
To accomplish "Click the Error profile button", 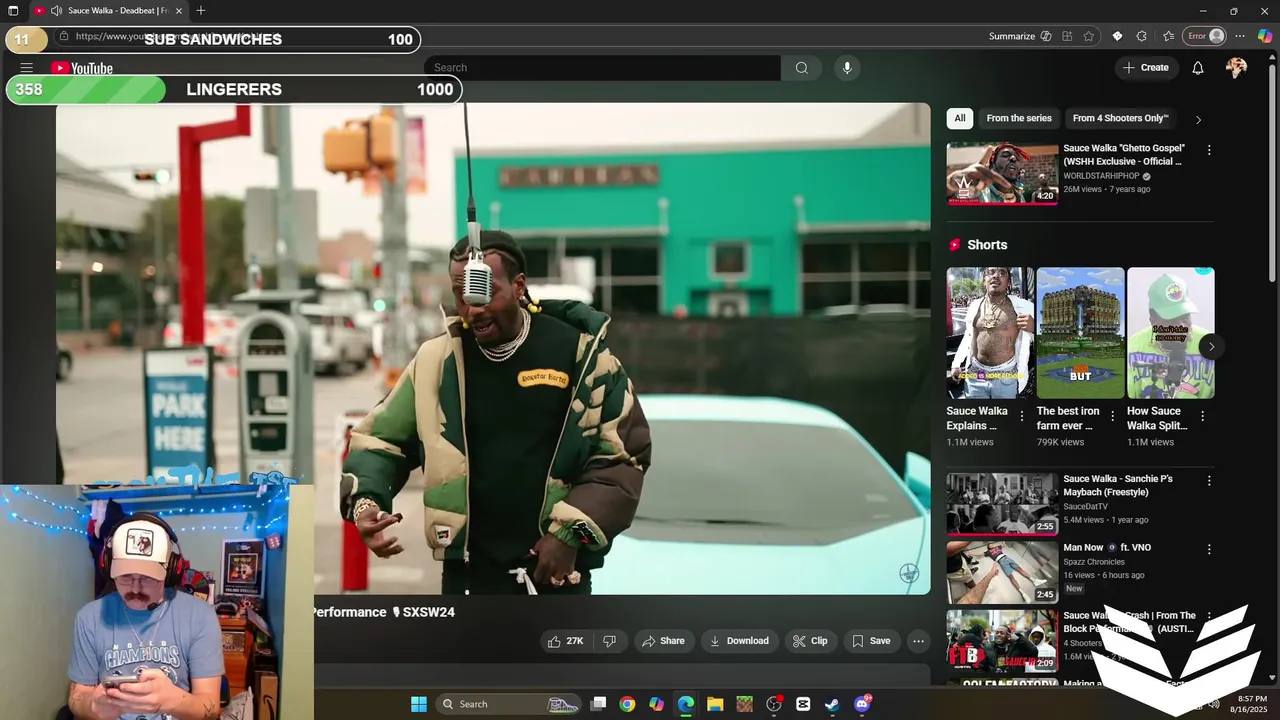I will click(1205, 36).
